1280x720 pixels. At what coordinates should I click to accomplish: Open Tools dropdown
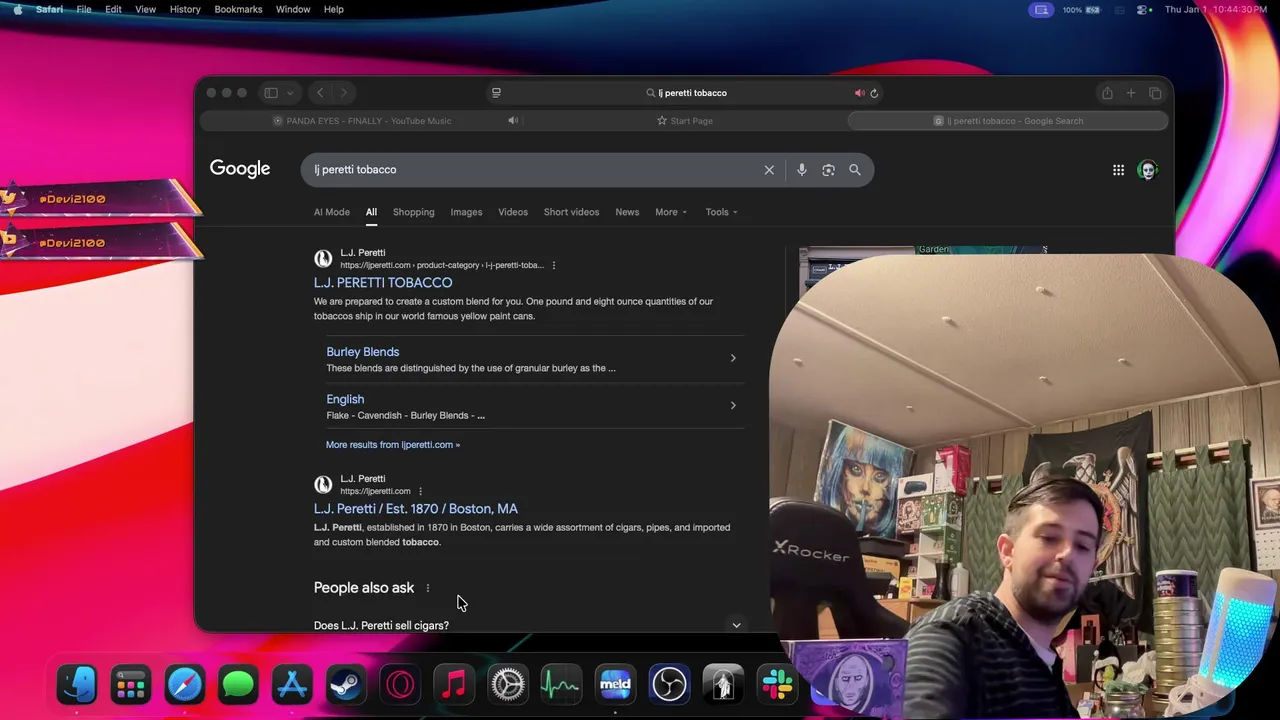[721, 212]
